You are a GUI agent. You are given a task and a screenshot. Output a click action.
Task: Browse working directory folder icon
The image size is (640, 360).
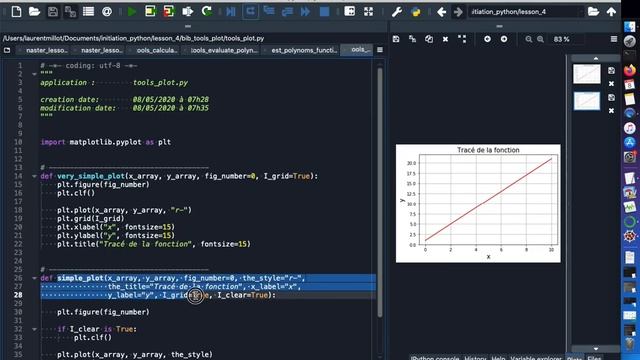click(x=593, y=11)
